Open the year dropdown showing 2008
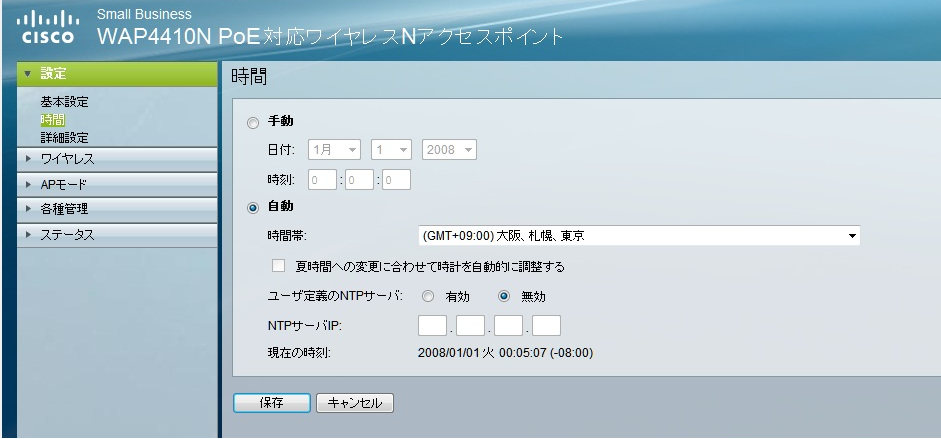Viewport: 941px width, 439px height. pyautogui.click(x=449, y=149)
